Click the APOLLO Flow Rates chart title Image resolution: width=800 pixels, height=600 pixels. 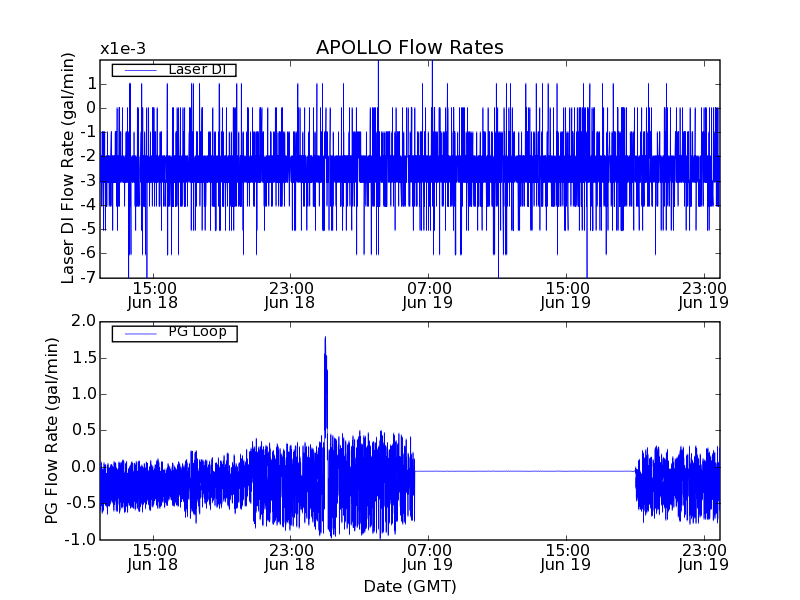point(409,48)
